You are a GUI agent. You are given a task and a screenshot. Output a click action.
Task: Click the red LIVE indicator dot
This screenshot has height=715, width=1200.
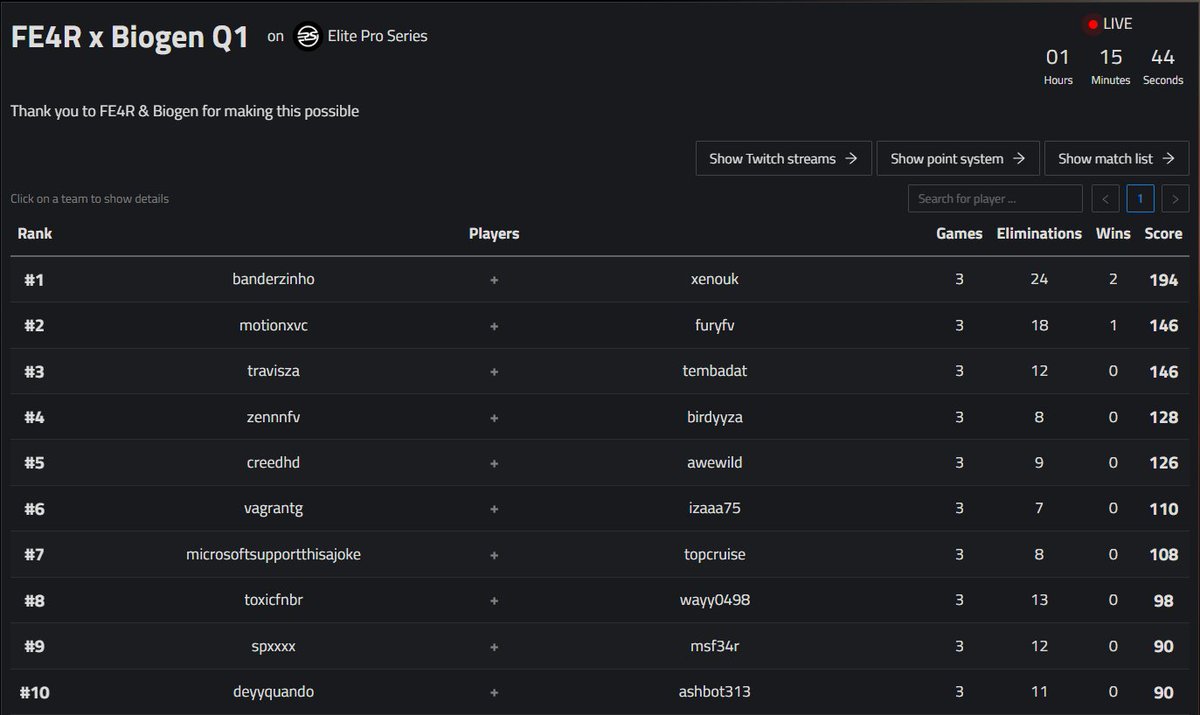1092,24
